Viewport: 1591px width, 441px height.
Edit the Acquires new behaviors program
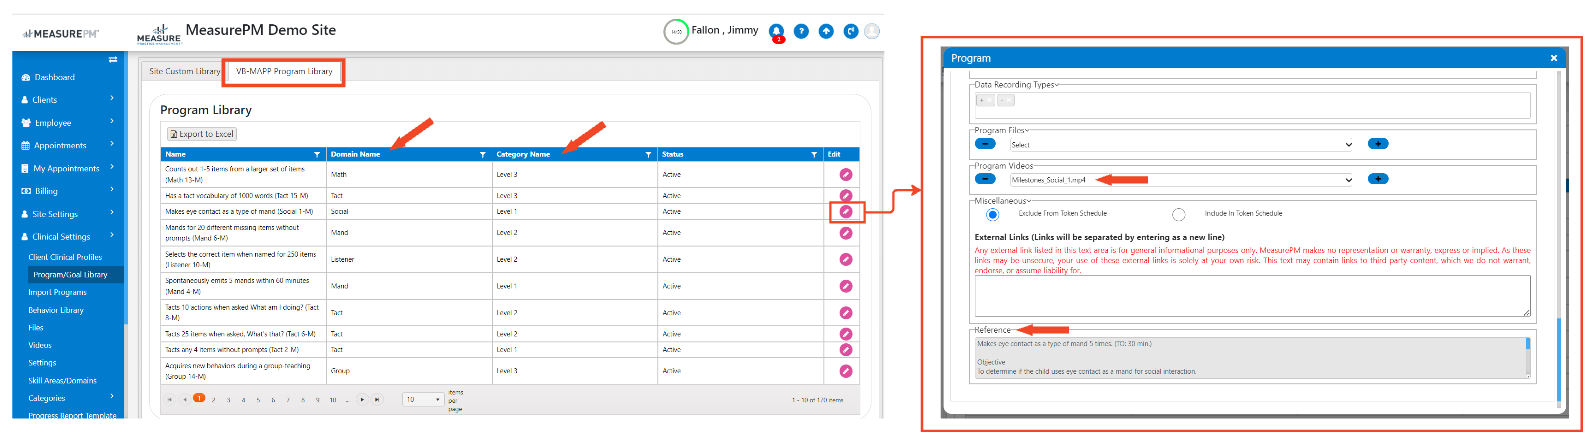[846, 371]
